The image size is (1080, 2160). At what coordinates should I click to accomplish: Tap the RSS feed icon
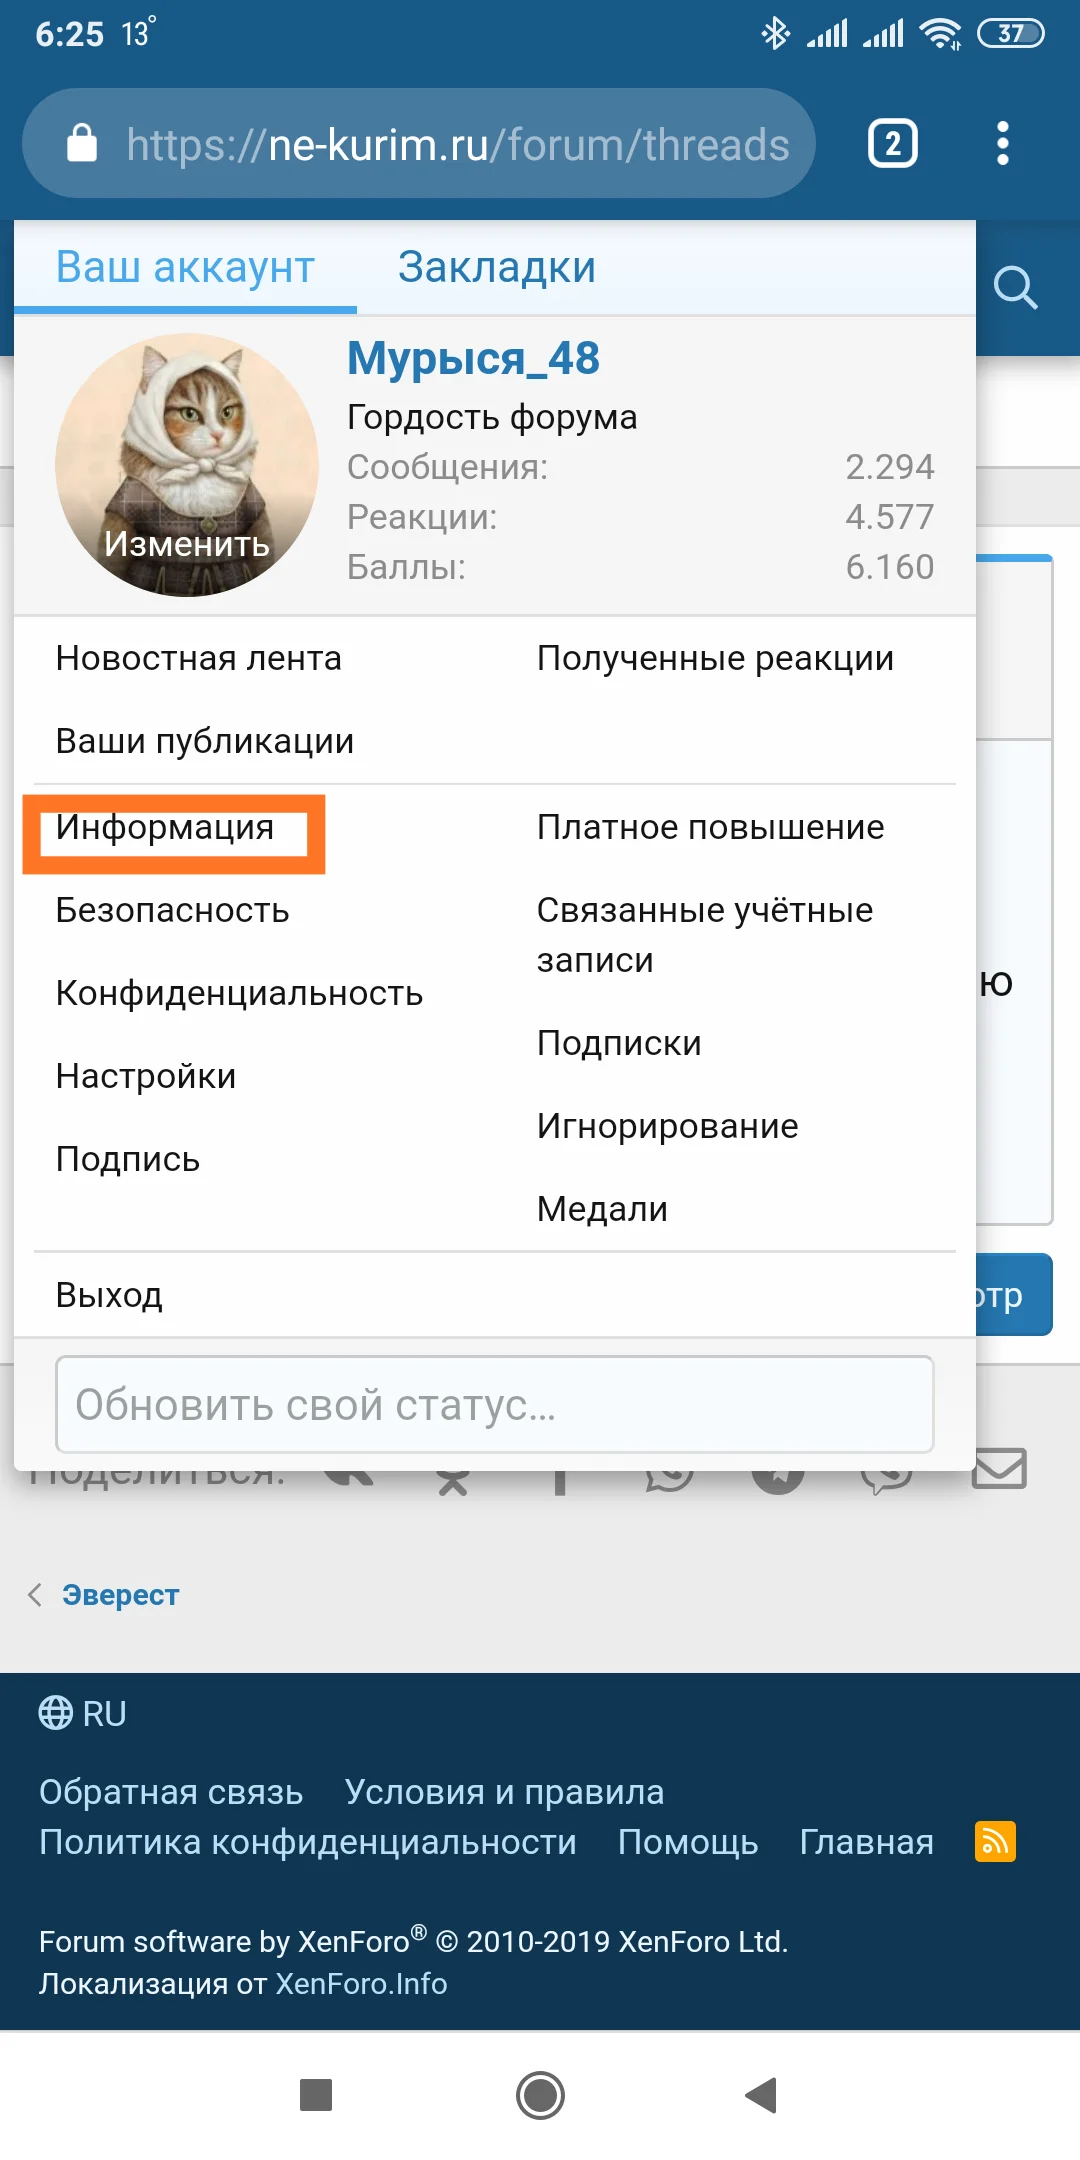(x=995, y=1841)
